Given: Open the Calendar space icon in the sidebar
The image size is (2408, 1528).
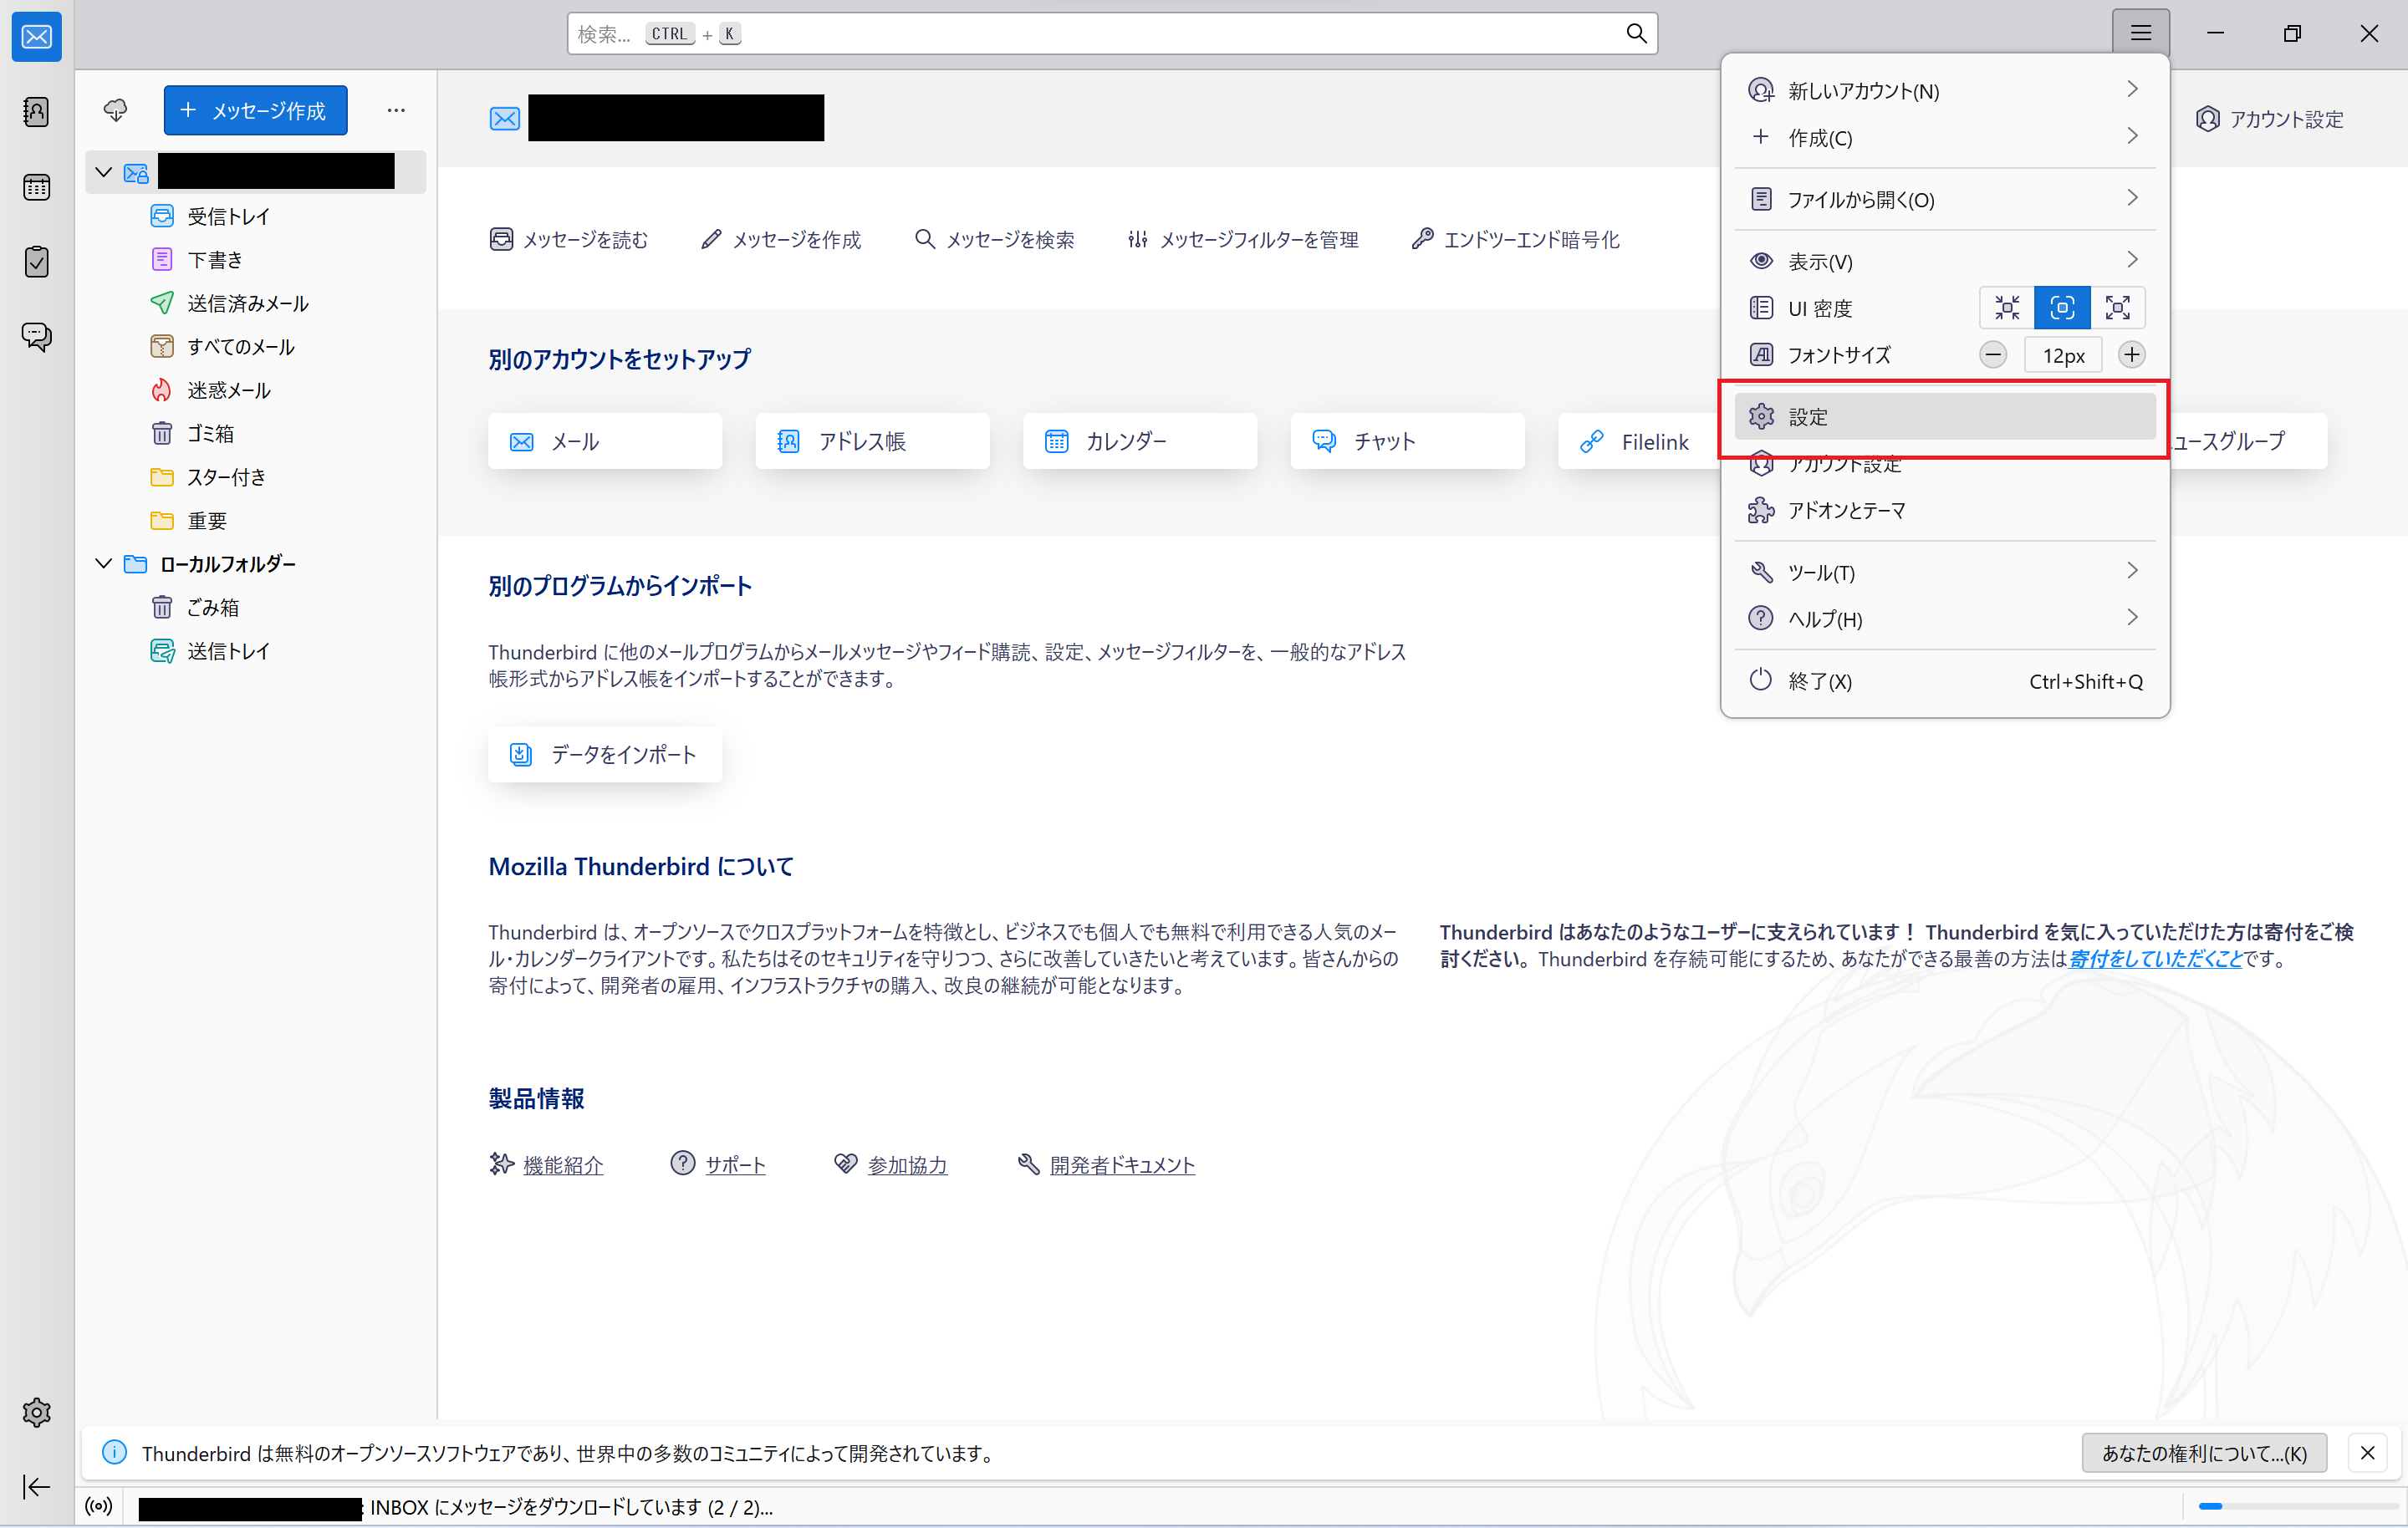Looking at the screenshot, I should [37, 187].
